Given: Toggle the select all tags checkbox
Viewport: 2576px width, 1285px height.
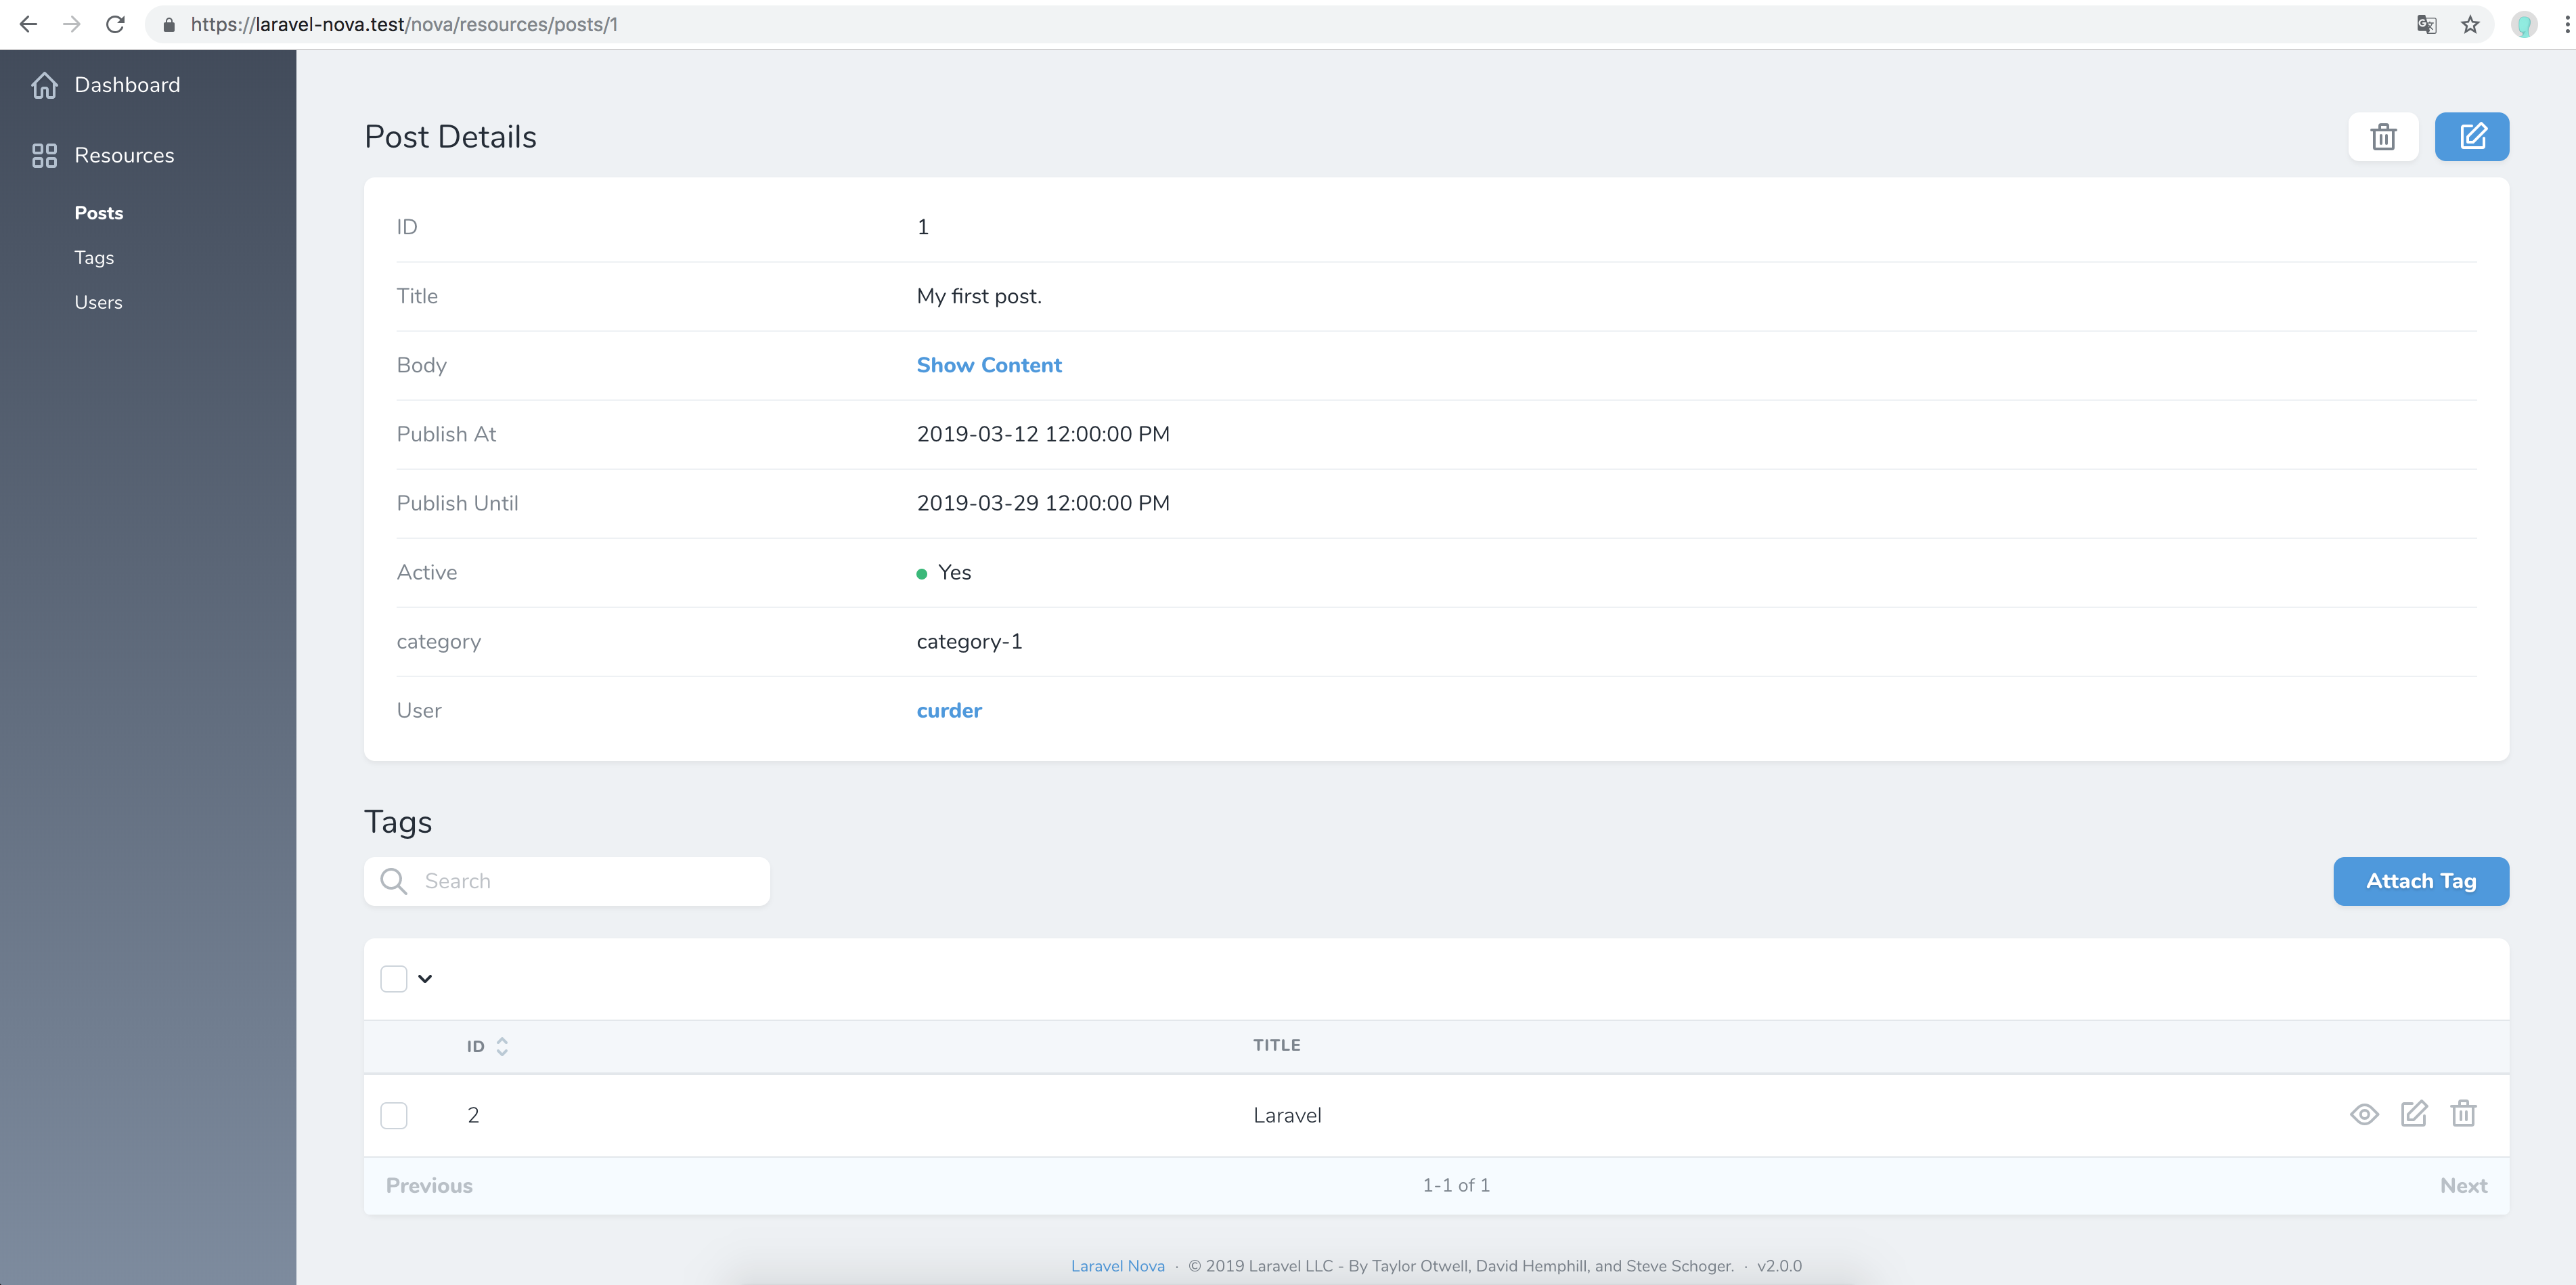Looking at the screenshot, I should click(x=394, y=978).
